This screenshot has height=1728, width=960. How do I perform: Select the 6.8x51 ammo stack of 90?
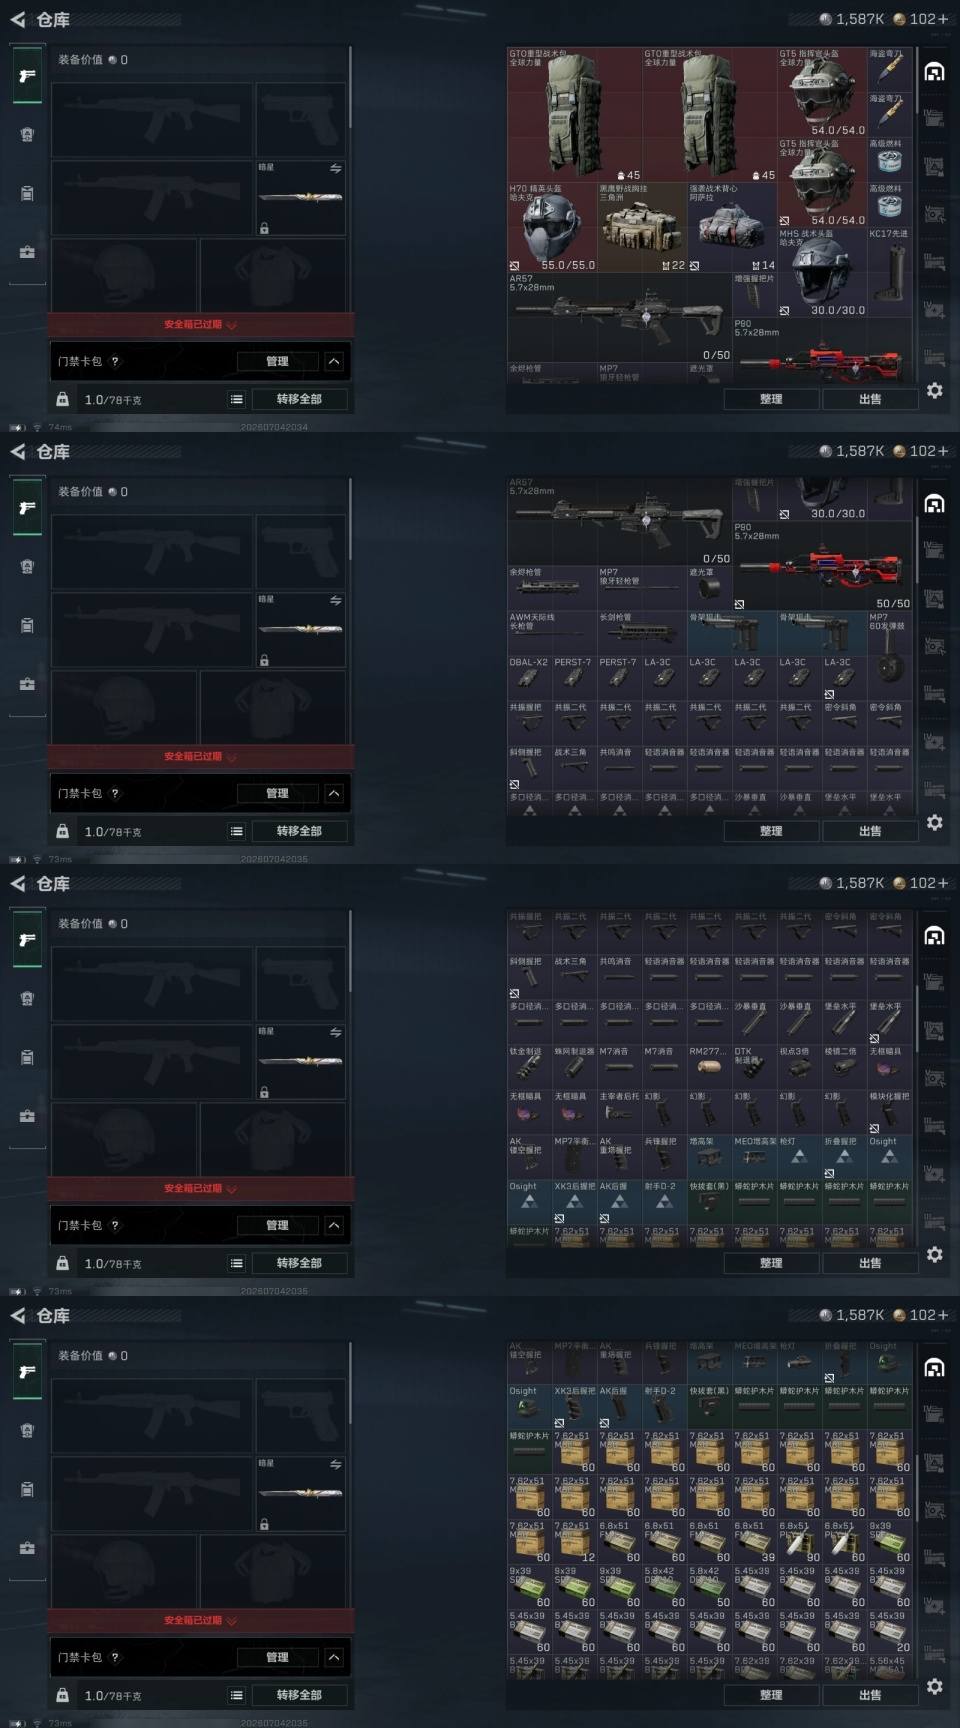[799, 1541]
